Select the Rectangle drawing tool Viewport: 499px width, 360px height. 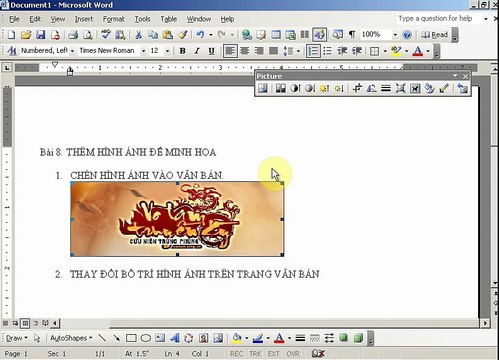pyautogui.click(x=131, y=338)
